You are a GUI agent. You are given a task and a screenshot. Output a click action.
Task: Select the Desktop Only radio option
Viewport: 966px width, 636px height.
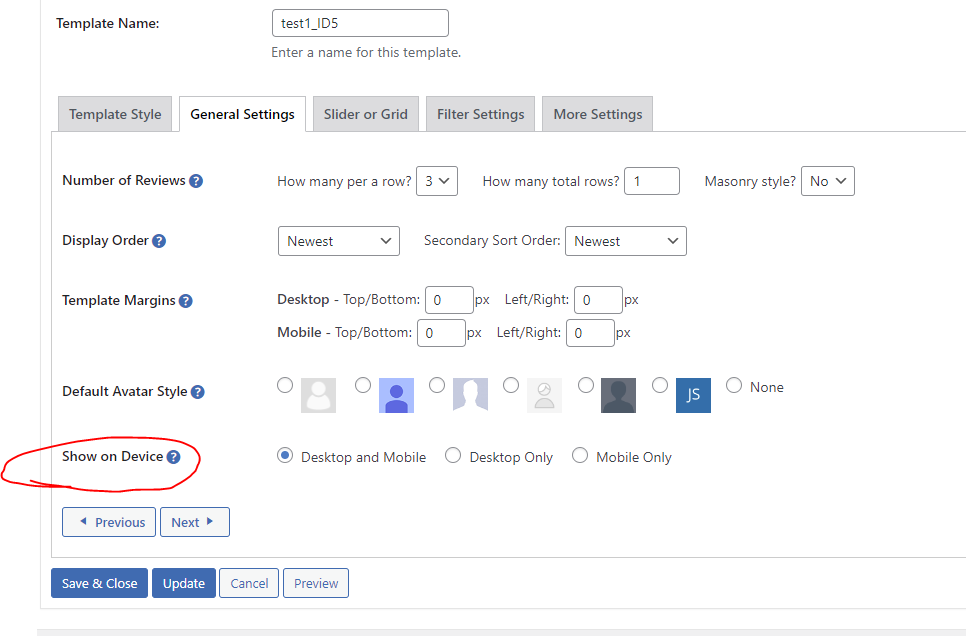[x=453, y=455]
